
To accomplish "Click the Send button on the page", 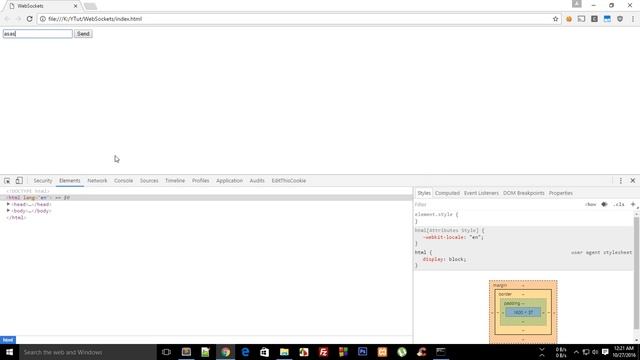I will click(83, 34).
